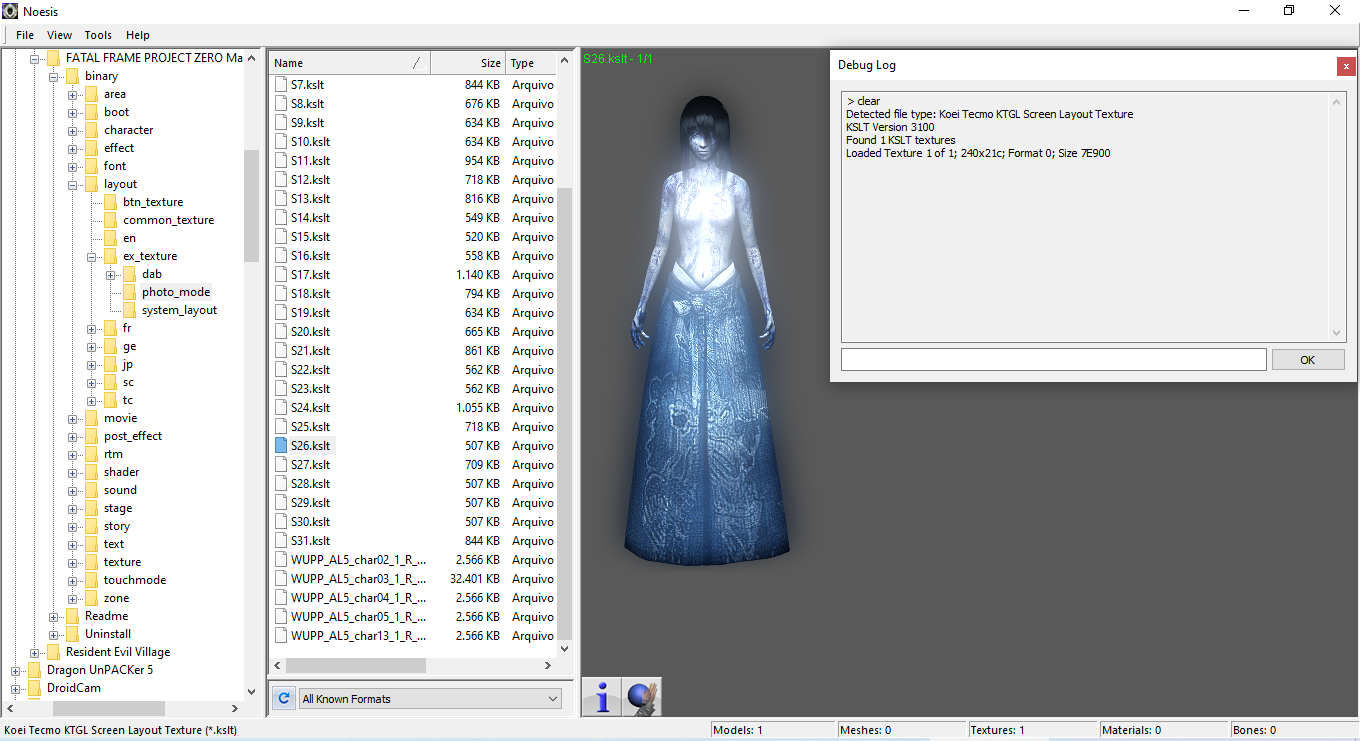Click the Dragon UnPACKer 5 folder icon
Image resolution: width=1360 pixels, height=741 pixels.
35,670
